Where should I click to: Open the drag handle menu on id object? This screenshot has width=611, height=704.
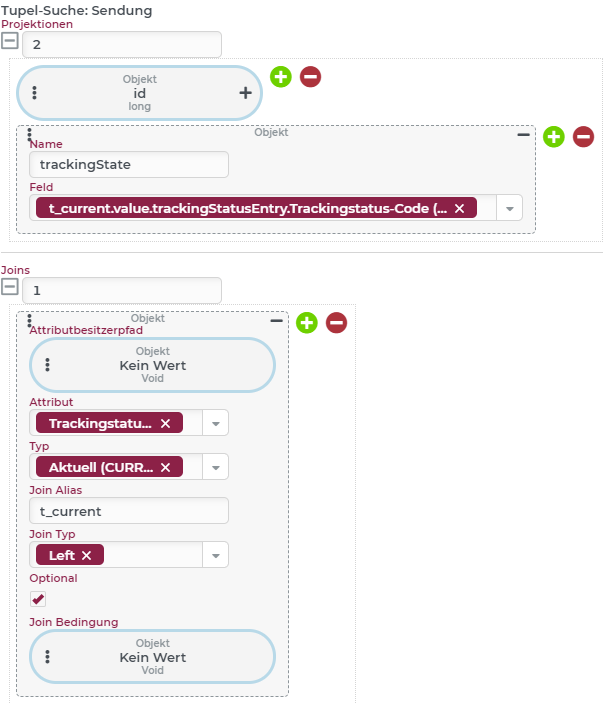(35, 93)
